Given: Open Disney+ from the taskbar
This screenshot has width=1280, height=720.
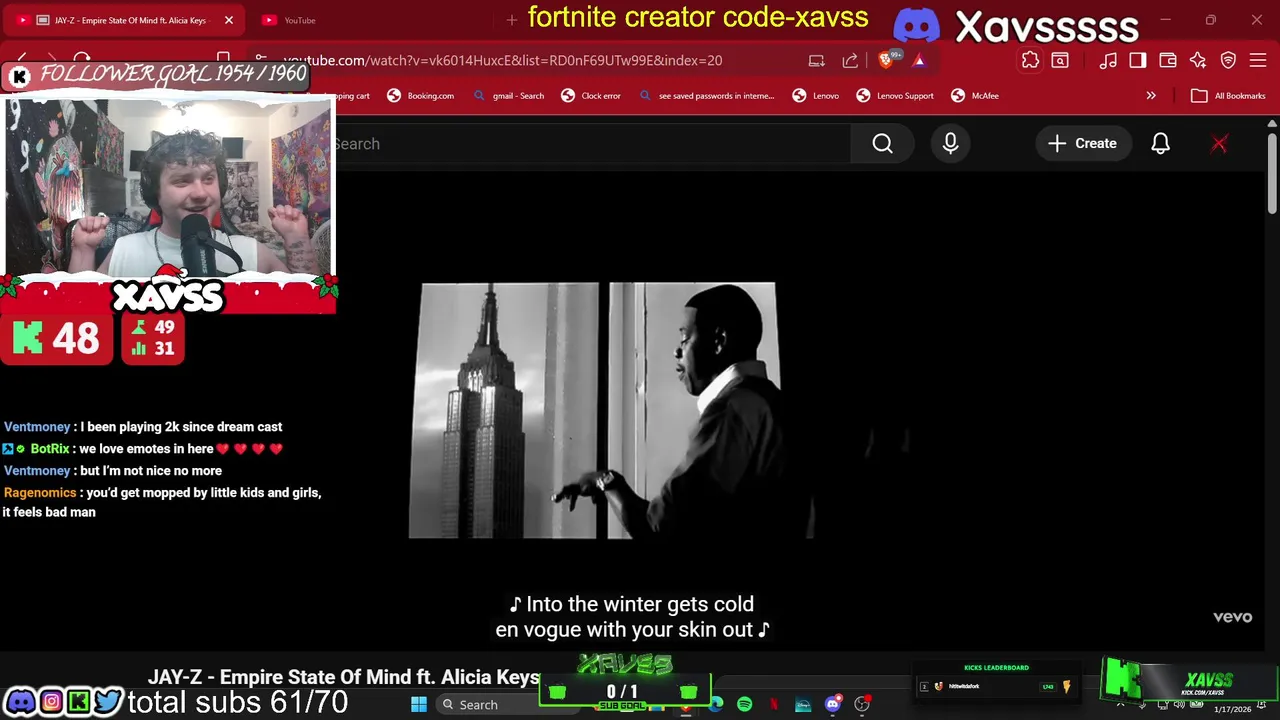Looking at the screenshot, I should click(x=803, y=705).
